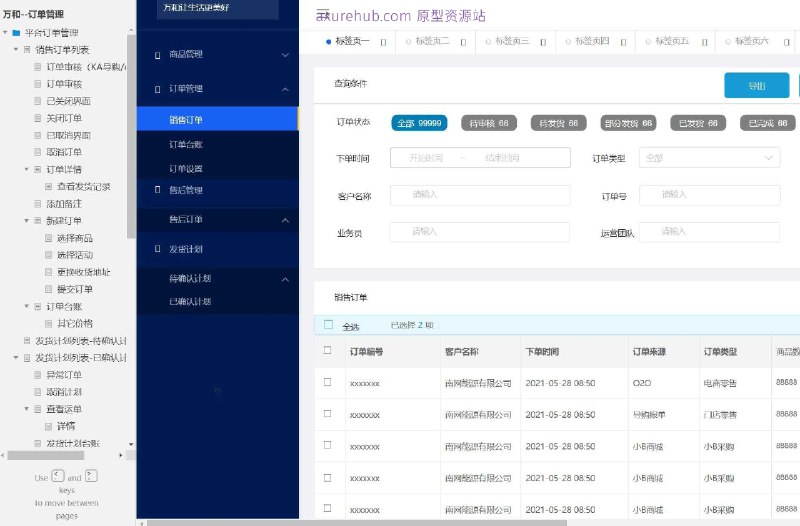
Task: Tick the 全选 checkbox
Action: point(328,324)
